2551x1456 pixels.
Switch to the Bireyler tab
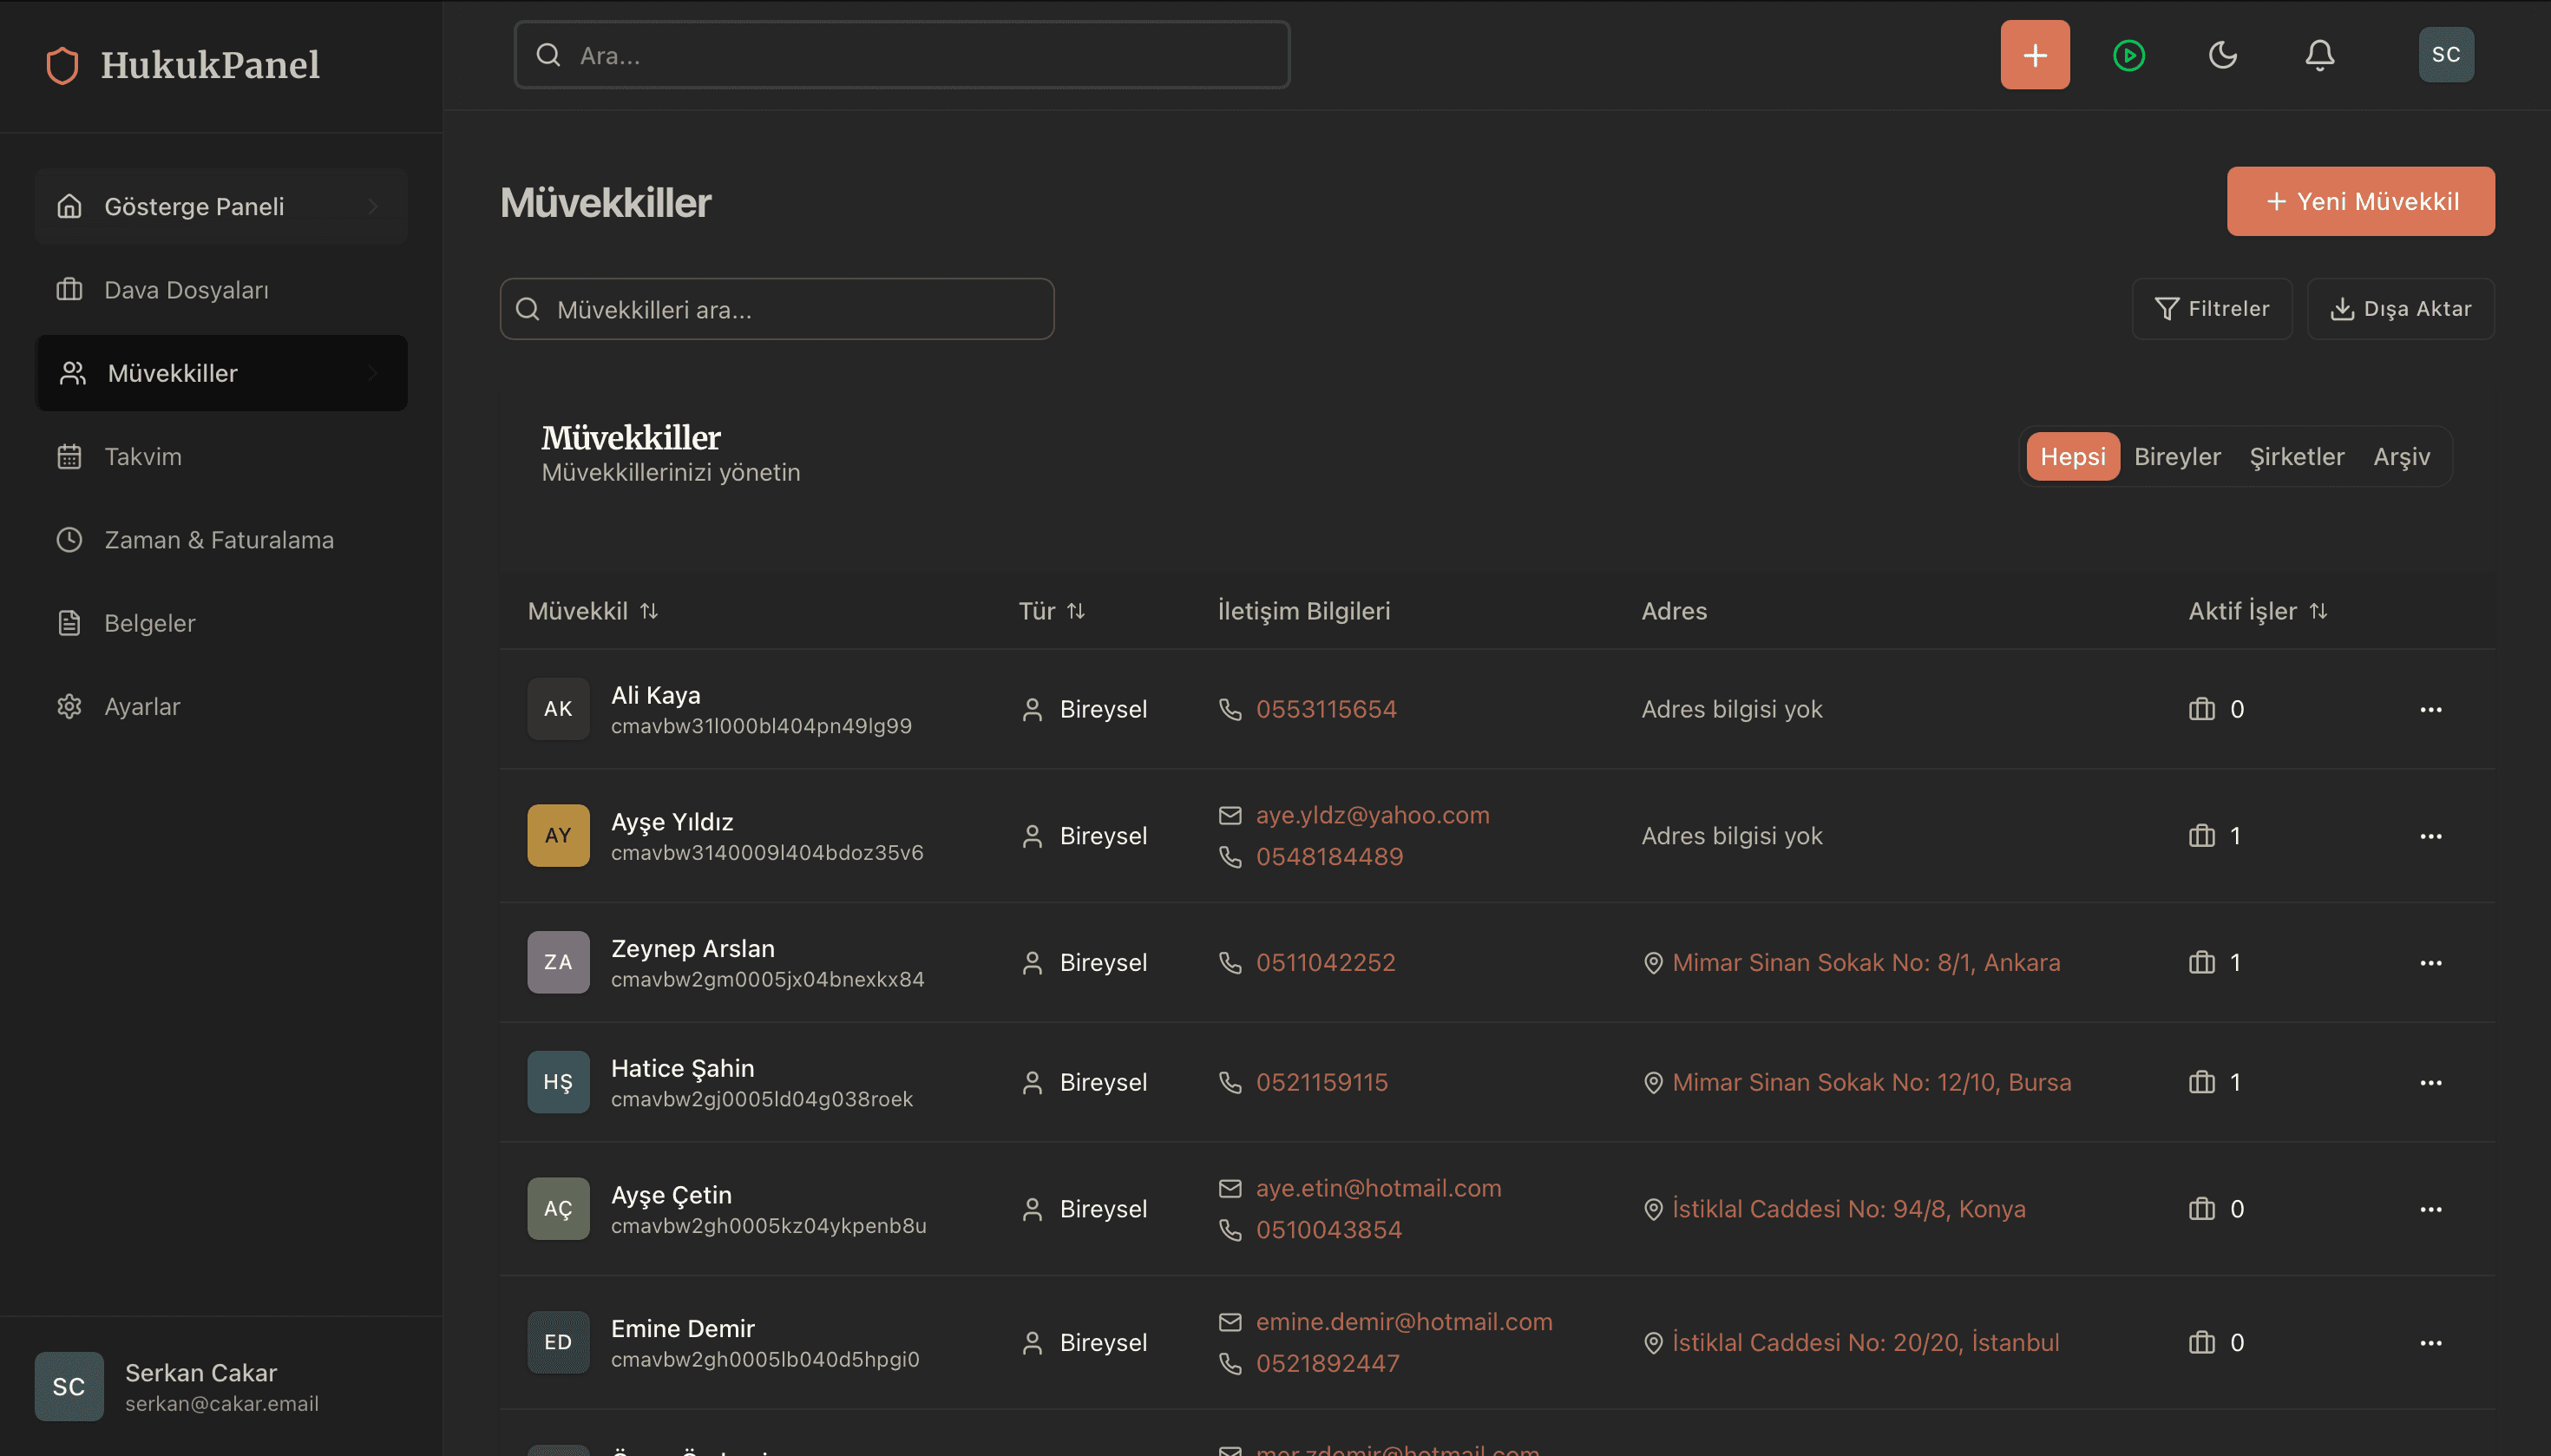tap(2176, 457)
